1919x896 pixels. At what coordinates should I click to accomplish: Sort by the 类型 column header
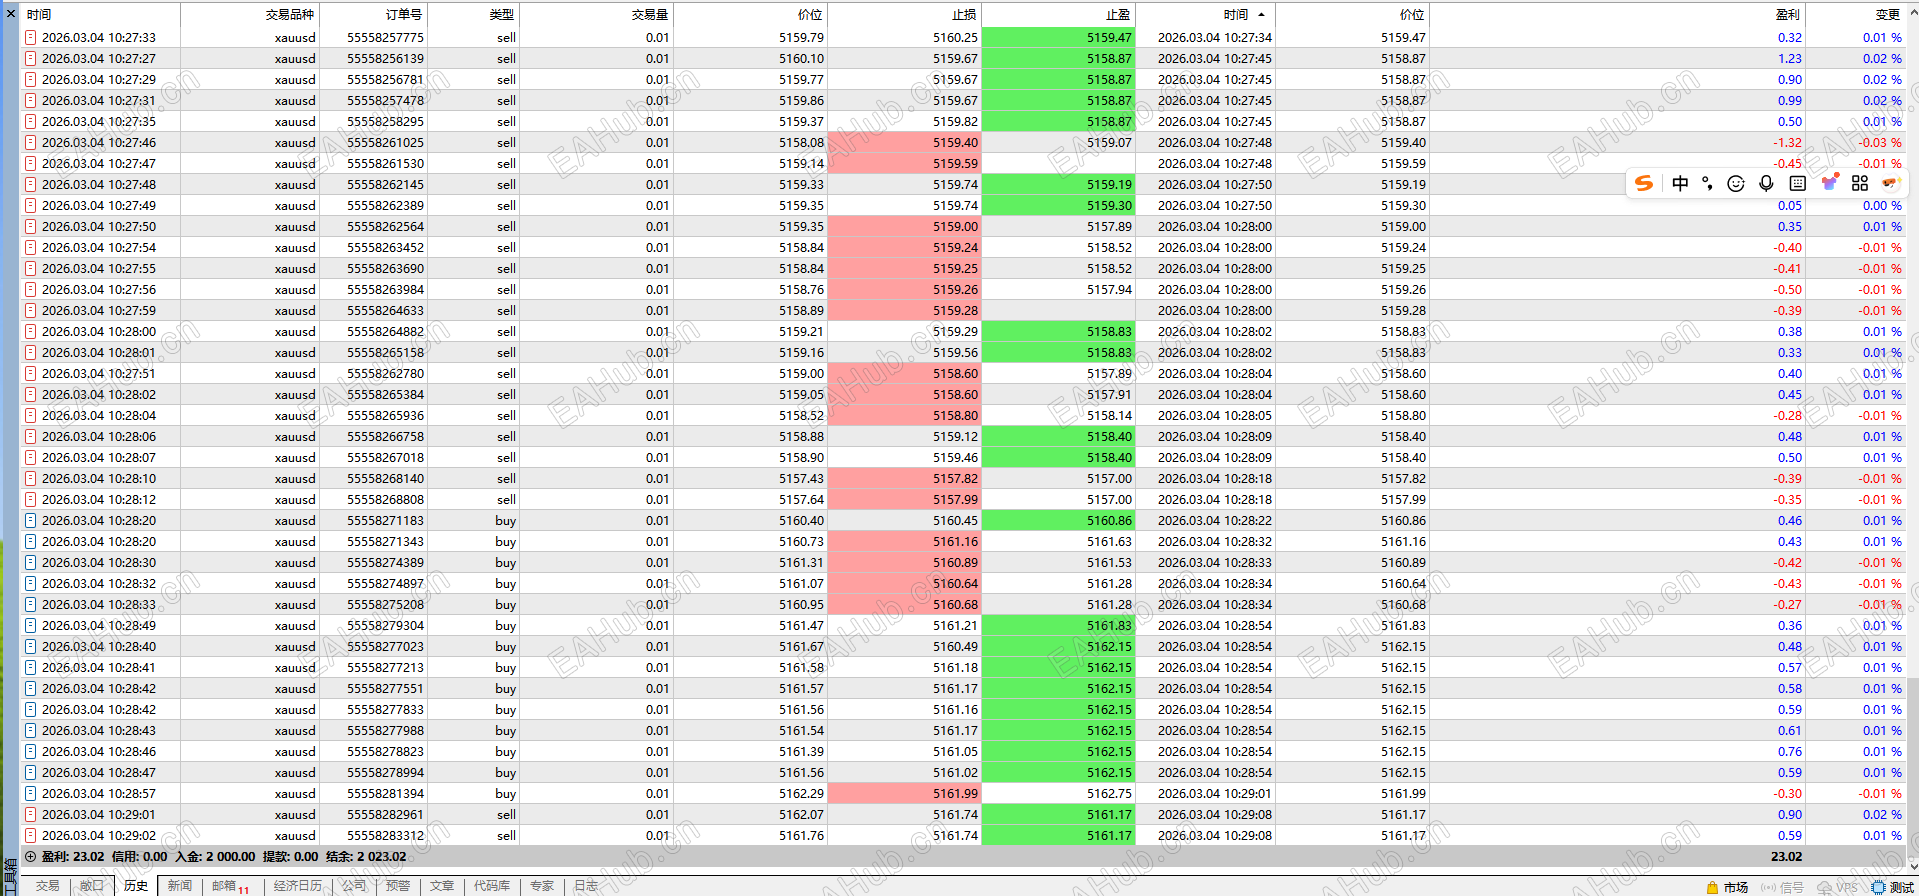[x=474, y=15]
